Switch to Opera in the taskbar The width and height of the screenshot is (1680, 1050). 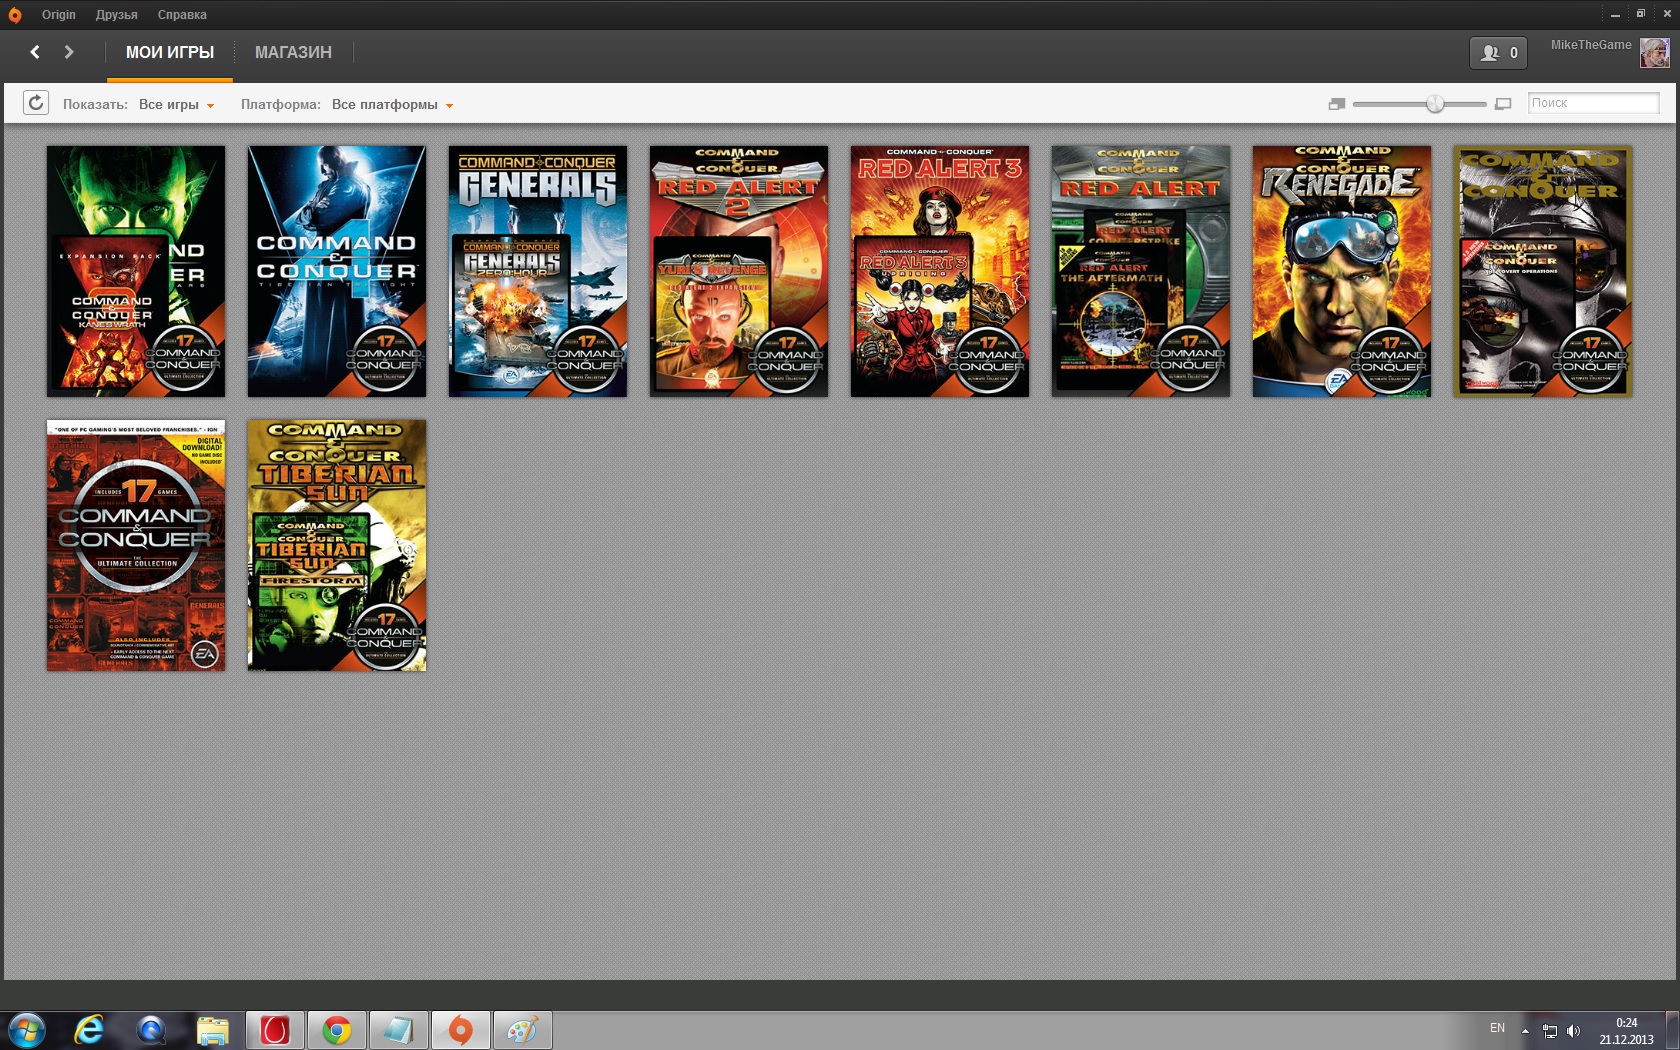pos(275,1030)
